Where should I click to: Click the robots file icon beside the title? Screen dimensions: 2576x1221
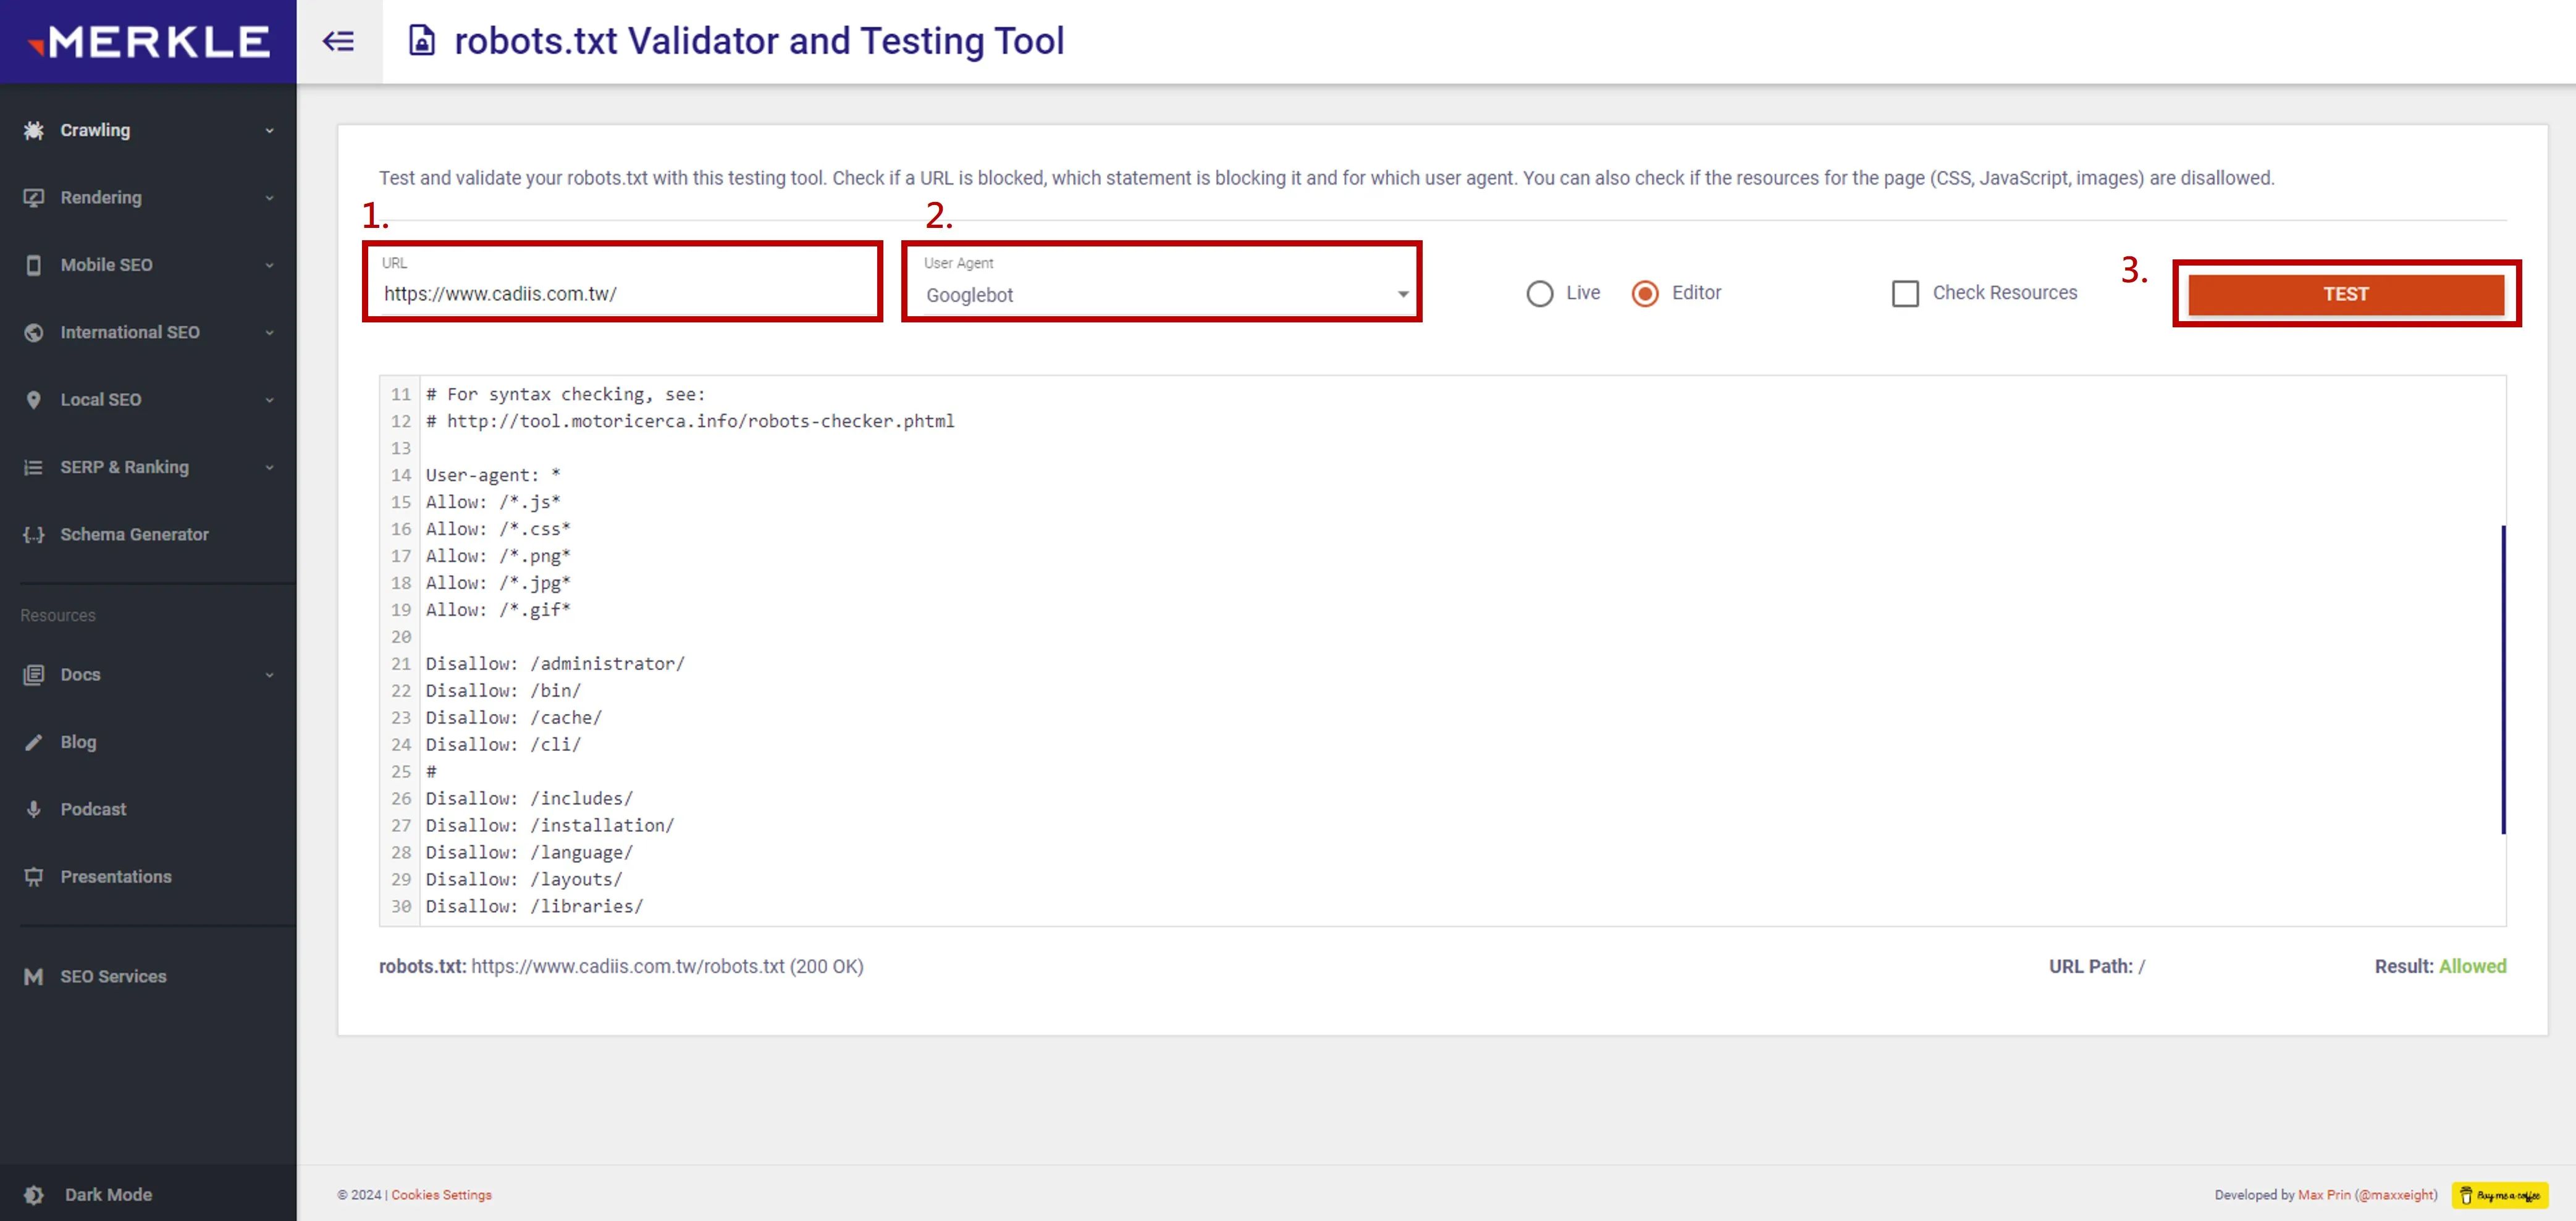coord(422,40)
